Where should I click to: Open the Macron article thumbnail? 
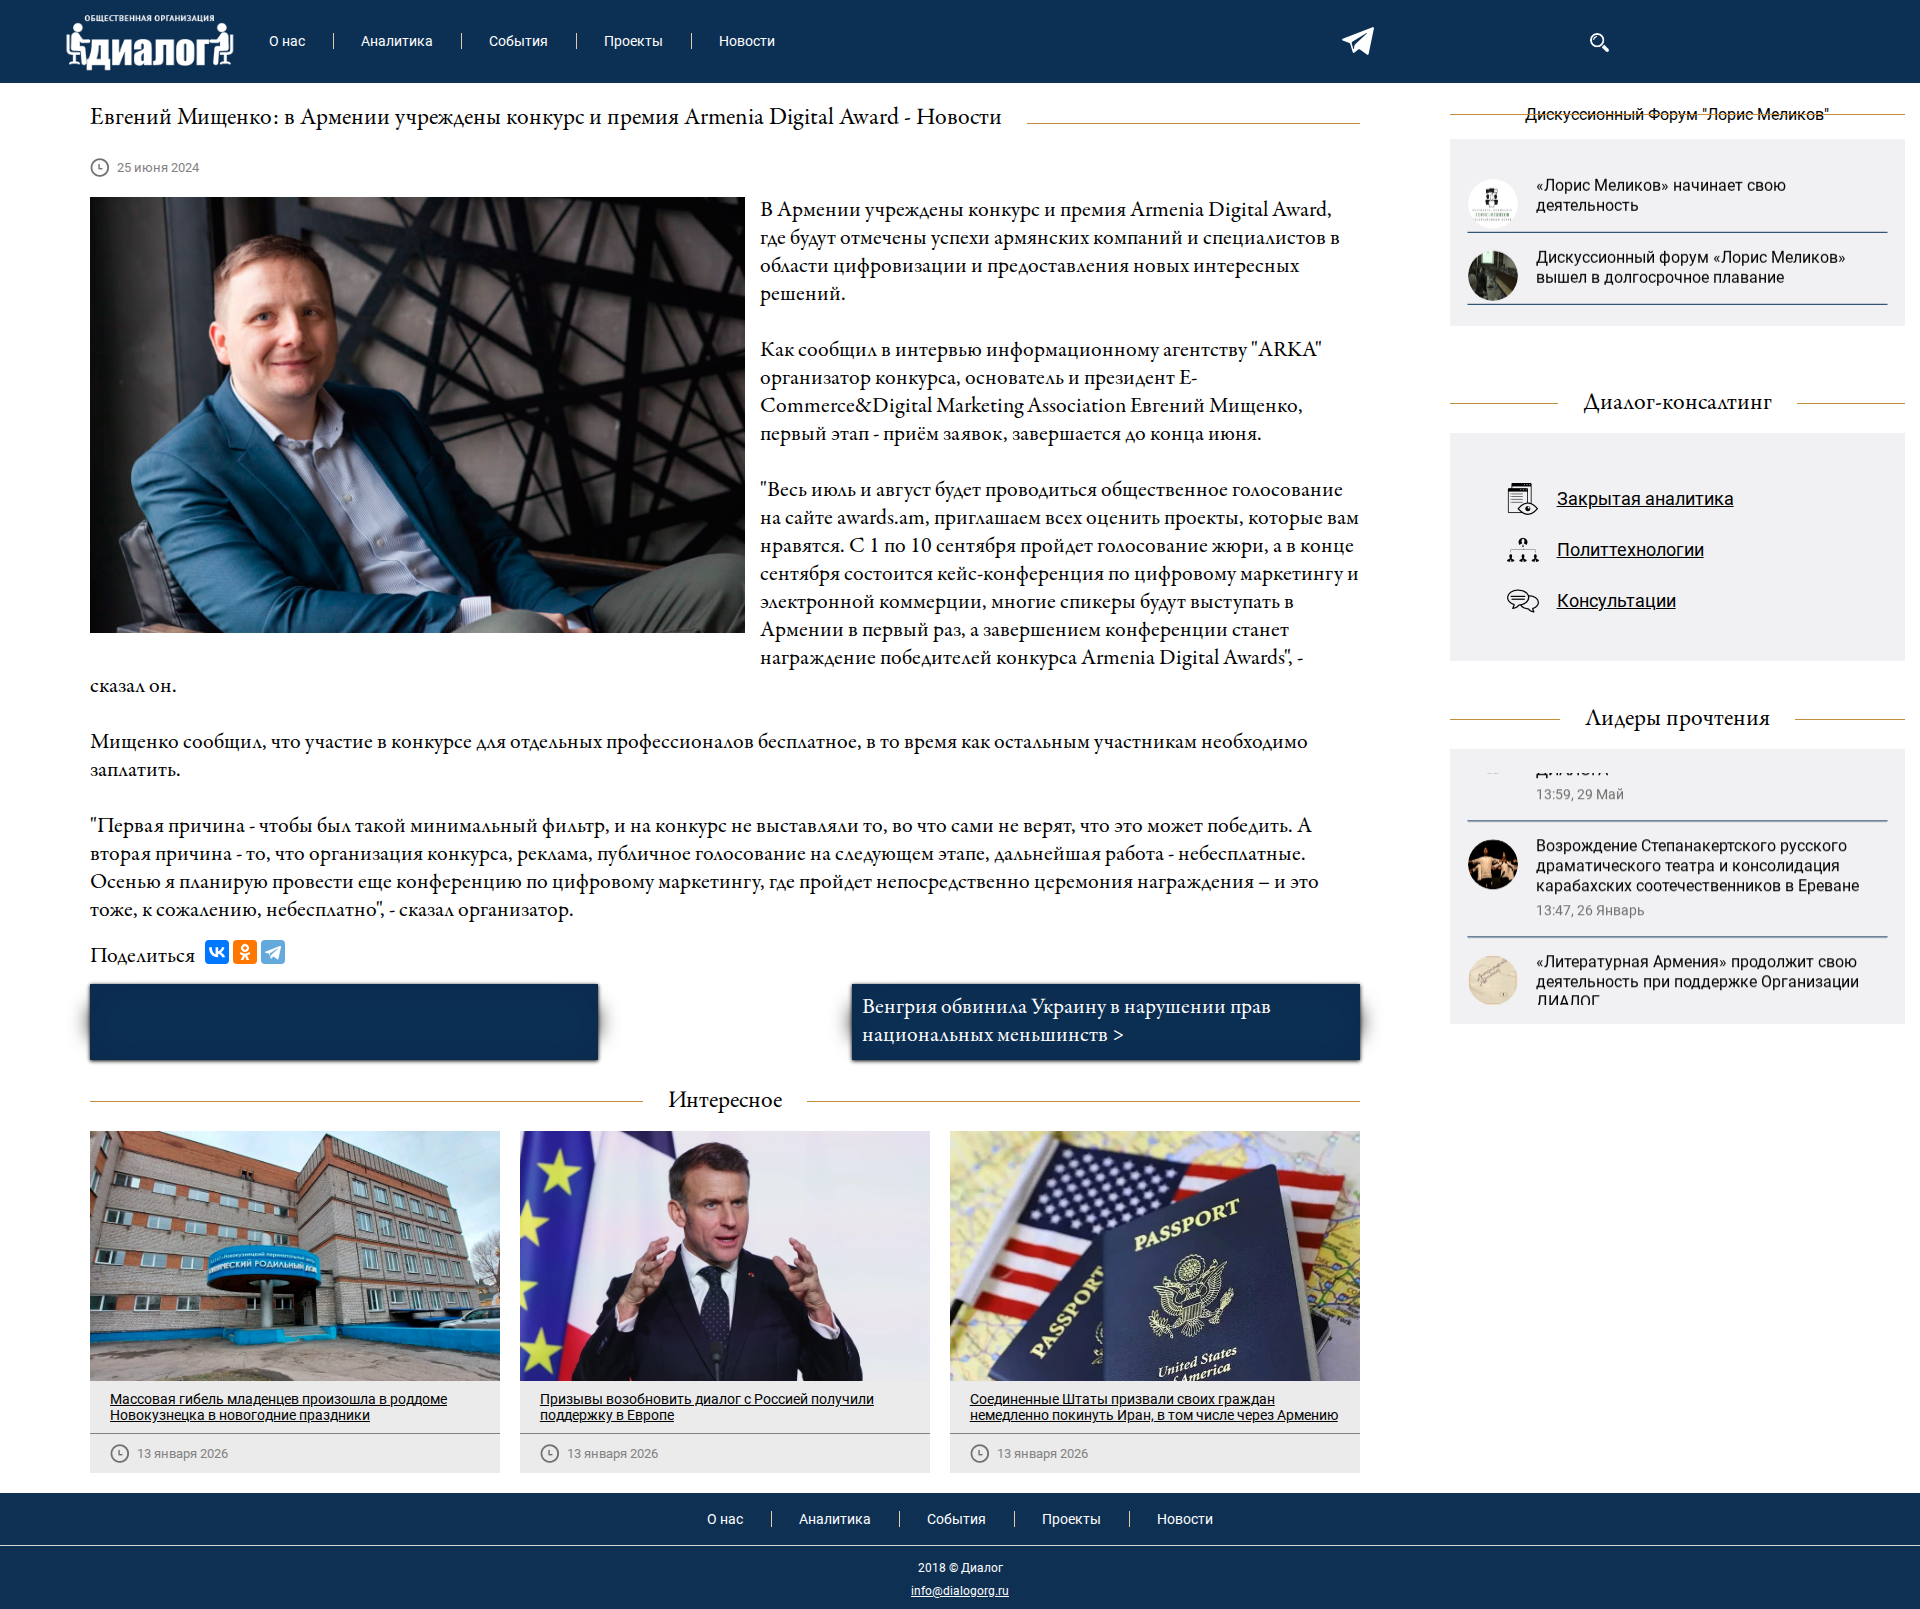725,1255
